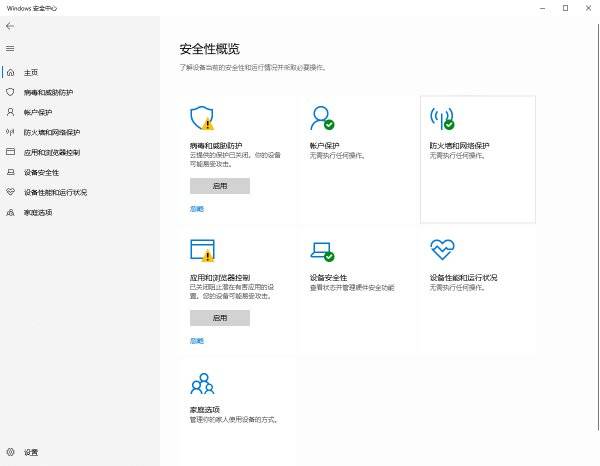Click the settings gear icon in the sidebar

click(11, 452)
